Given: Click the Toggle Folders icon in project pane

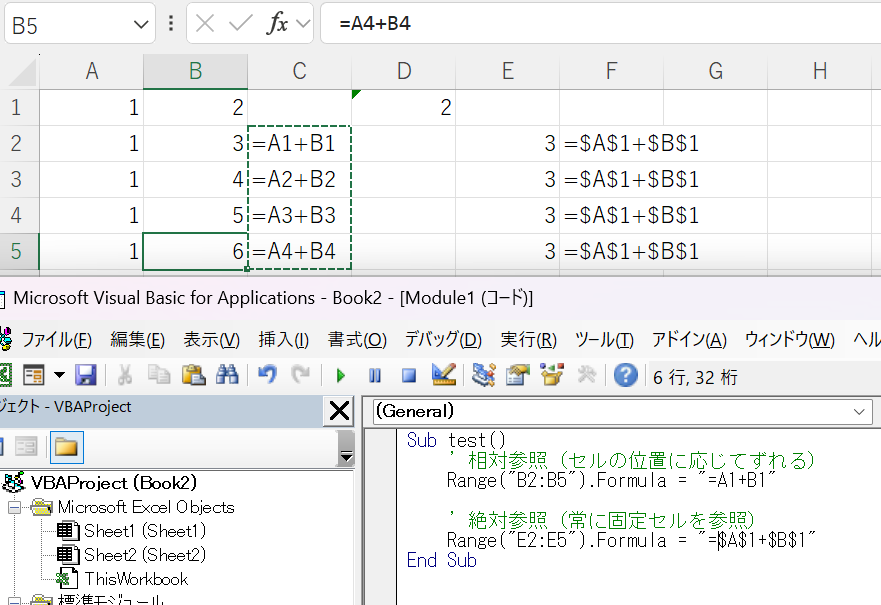Looking at the screenshot, I should 66,447.
